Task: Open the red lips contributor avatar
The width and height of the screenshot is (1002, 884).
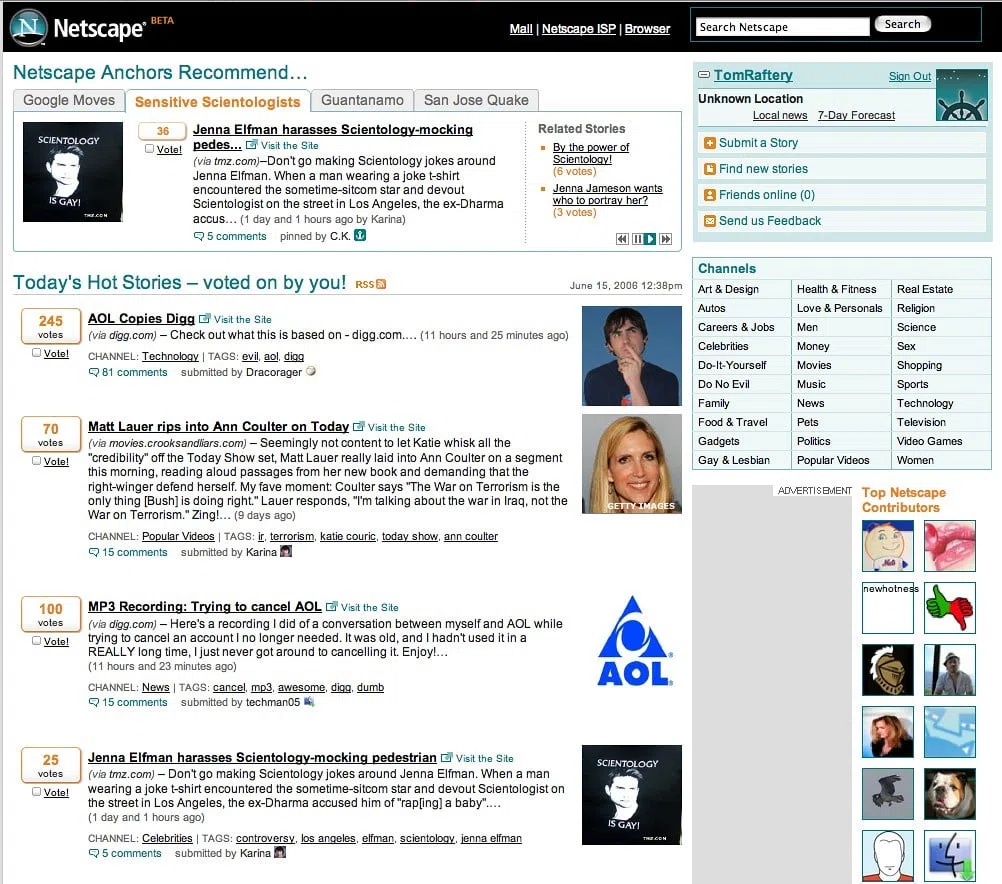Action: [950, 546]
